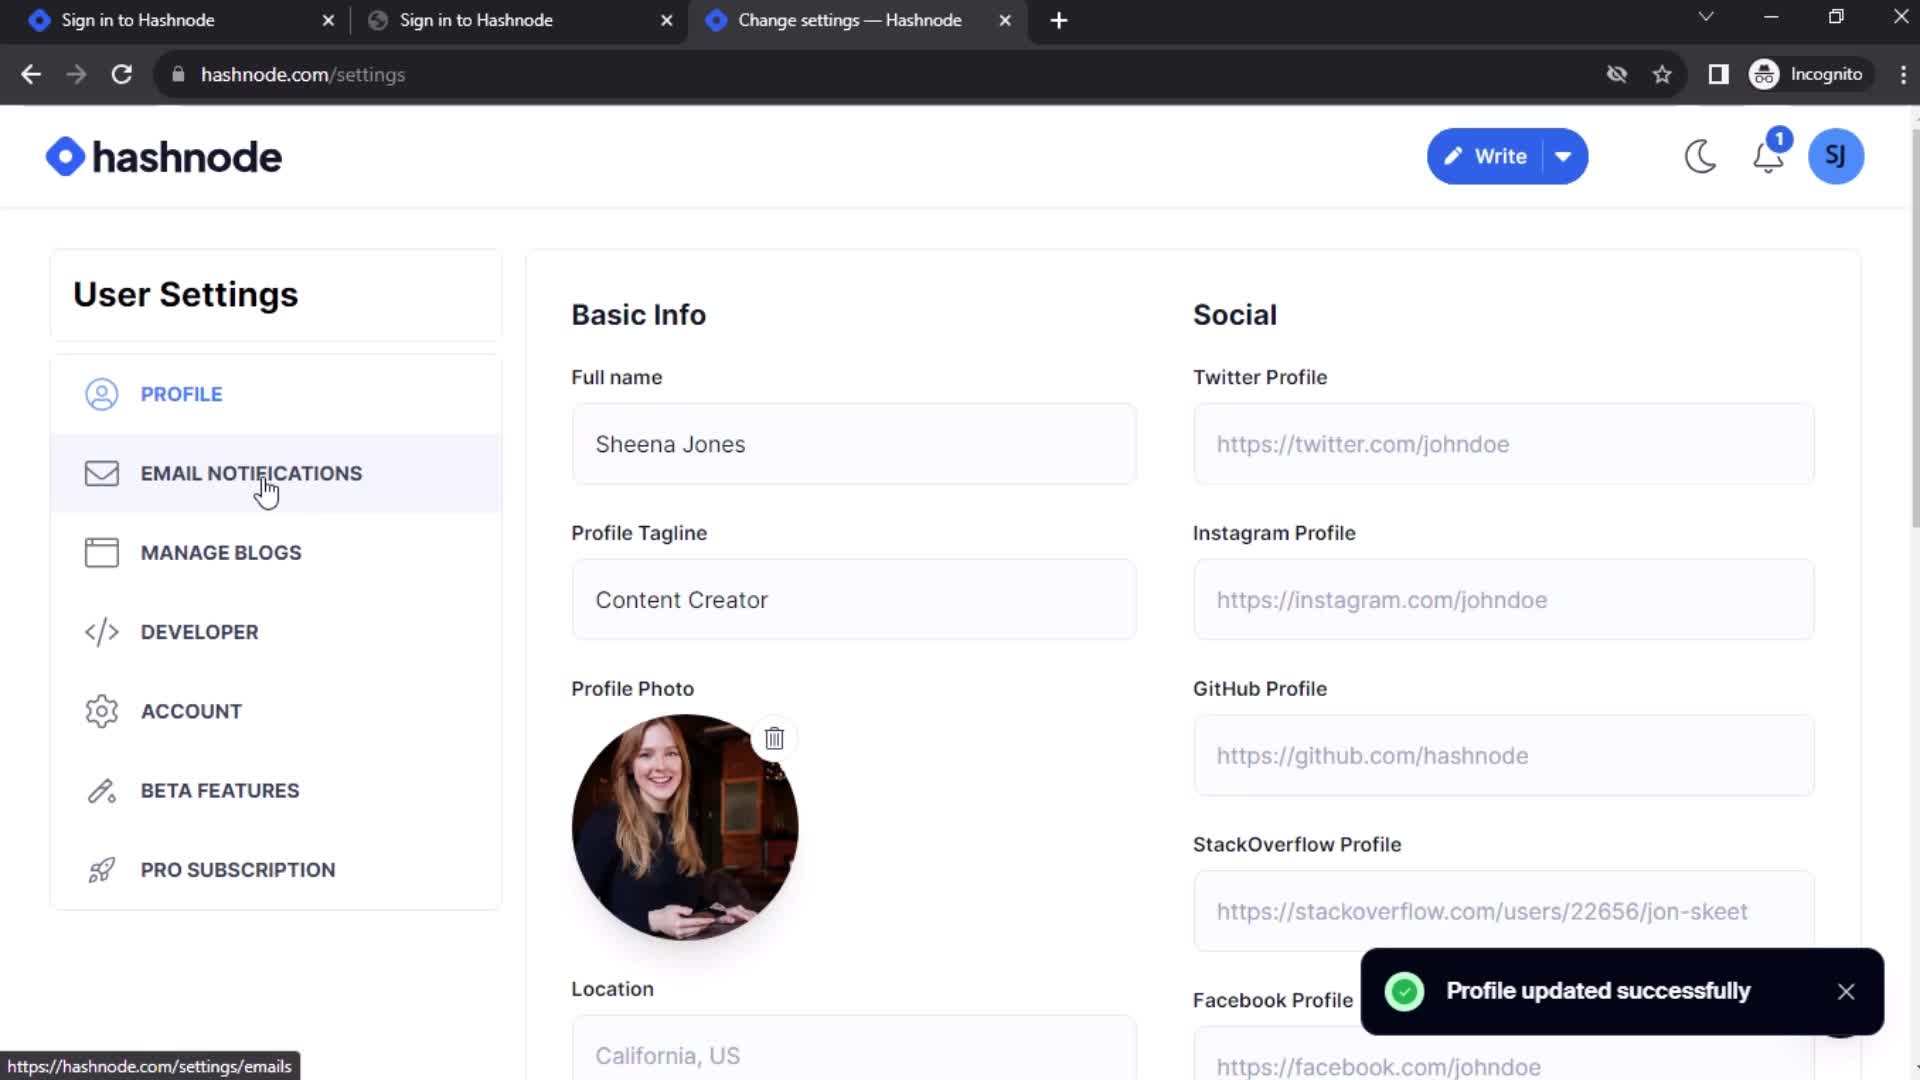Click the profile user icon in sidebar
This screenshot has width=1920, height=1080.
coord(101,394)
